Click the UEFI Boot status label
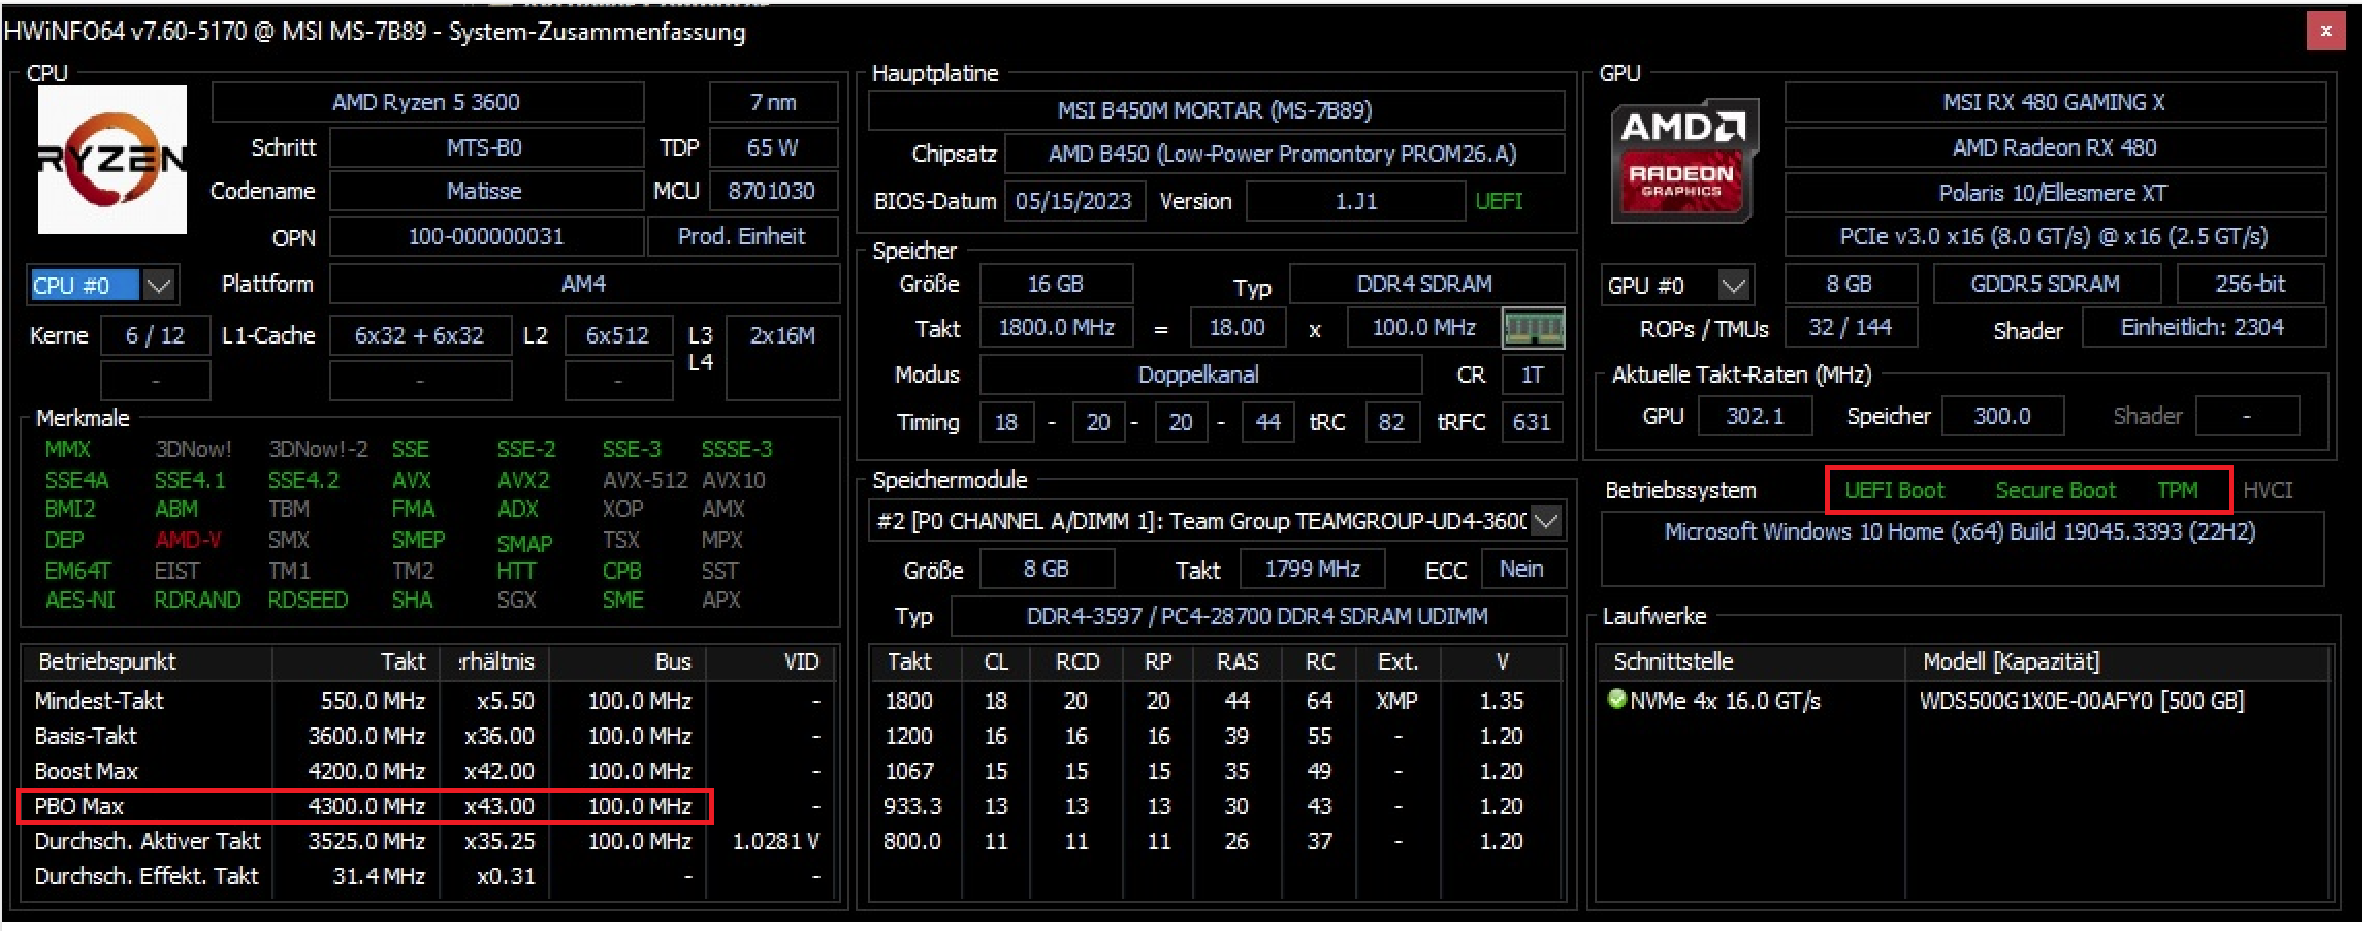Viewport: 2362px width, 931px height. (1895, 490)
